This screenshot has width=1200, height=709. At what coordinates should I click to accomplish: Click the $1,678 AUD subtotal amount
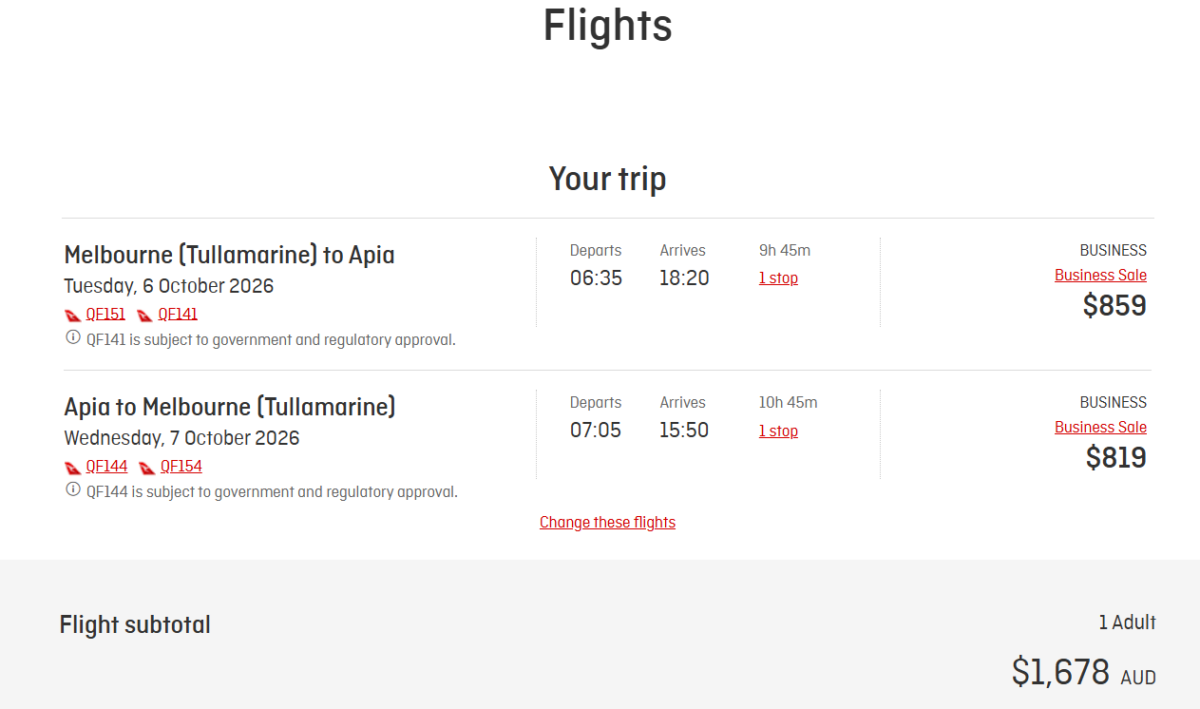1082,672
